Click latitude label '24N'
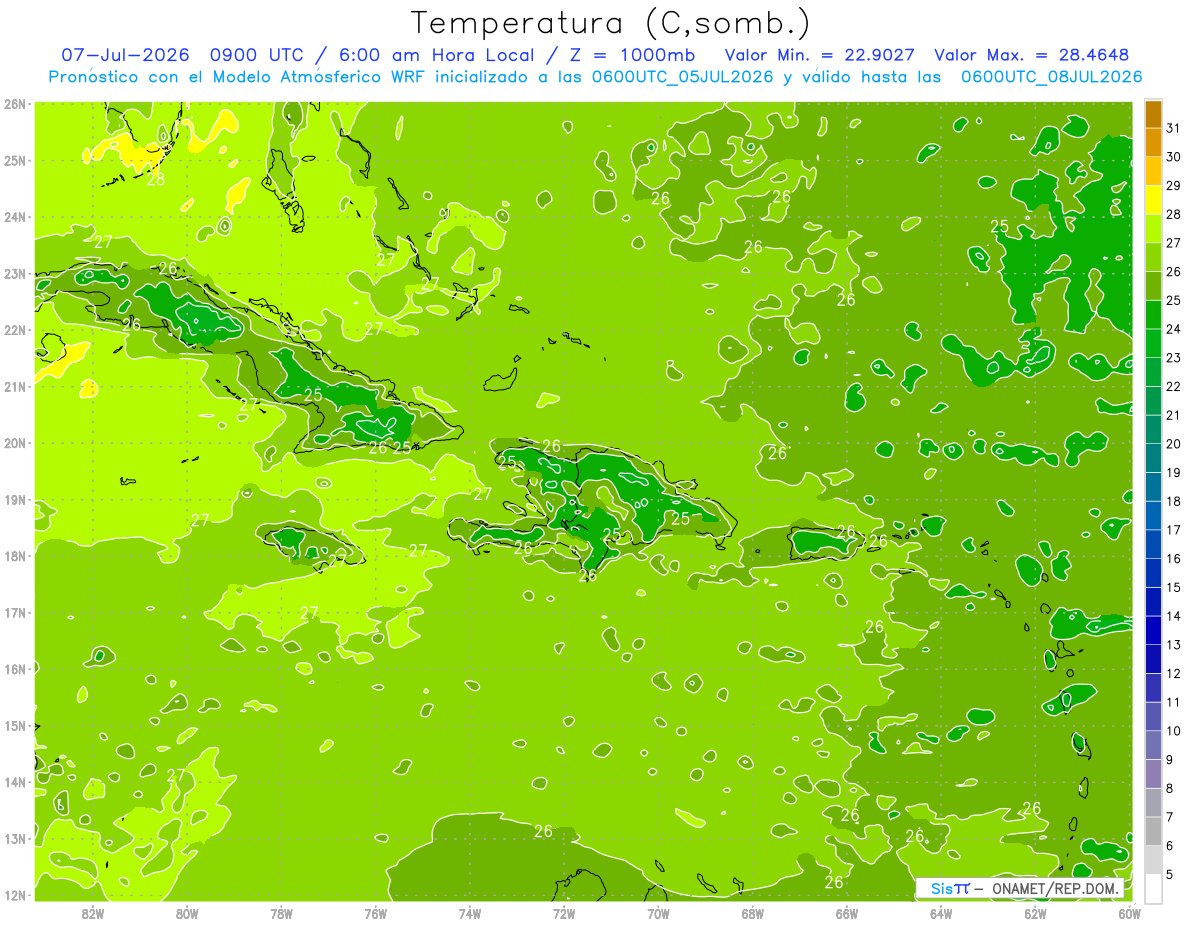This screenshot has width=1200, height=927. 15,217
